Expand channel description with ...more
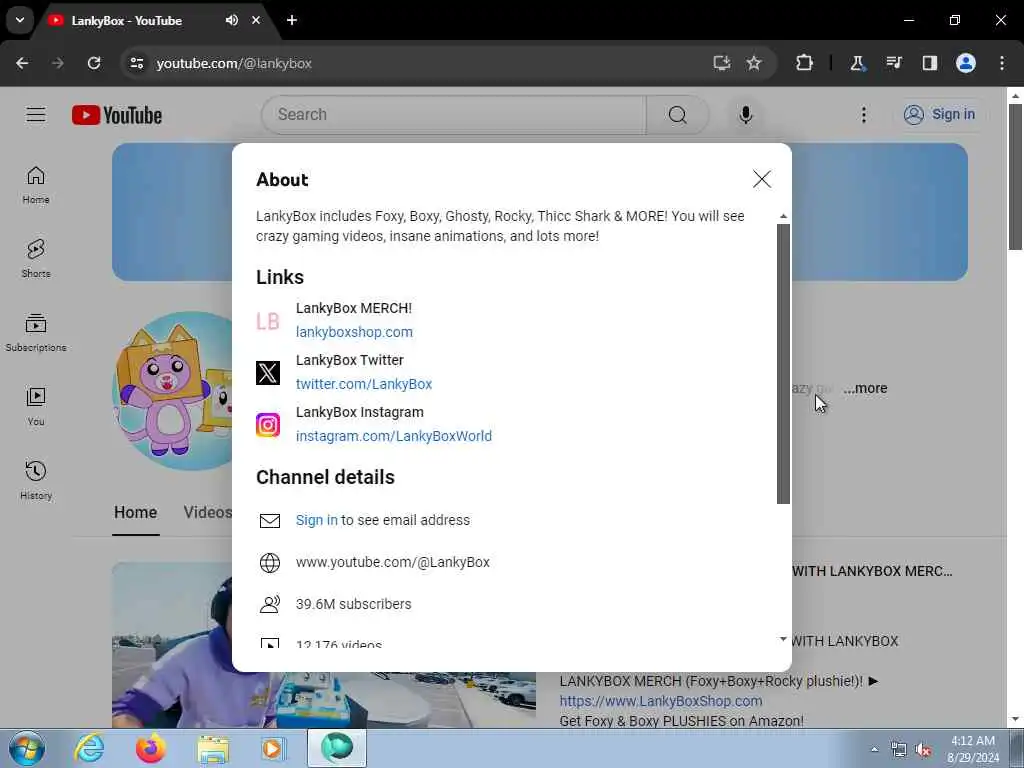Viewport: 1024px width, 768px height. (x=865, y=388)
